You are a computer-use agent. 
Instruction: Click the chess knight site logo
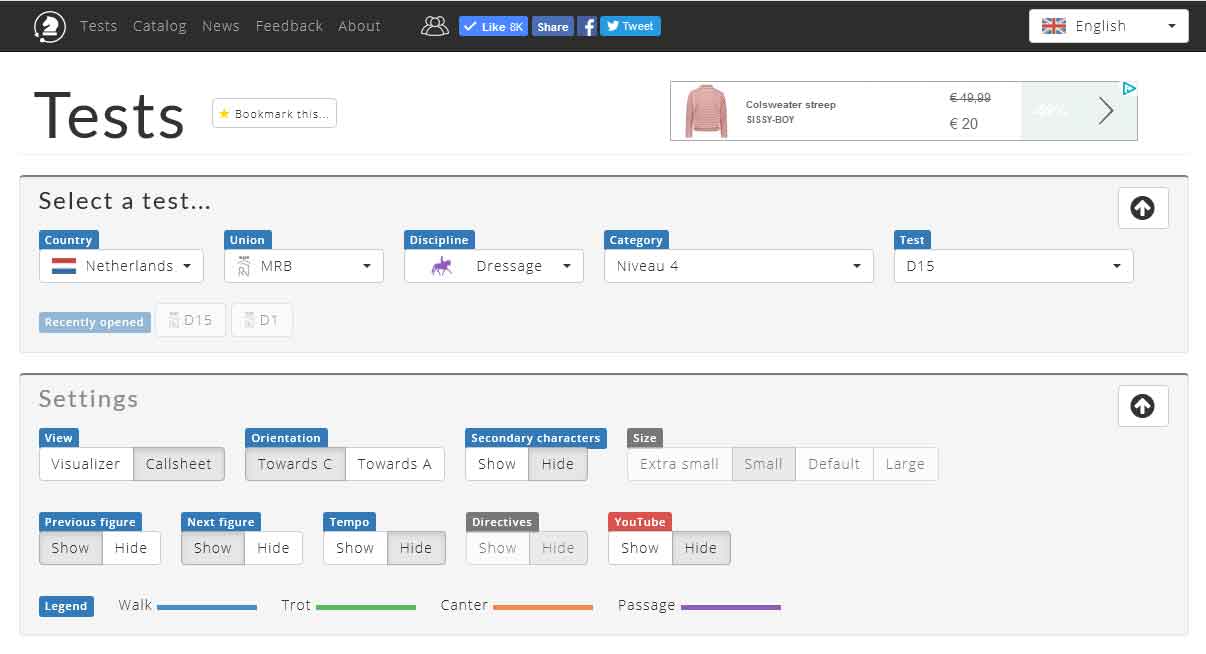coord(50,26)
